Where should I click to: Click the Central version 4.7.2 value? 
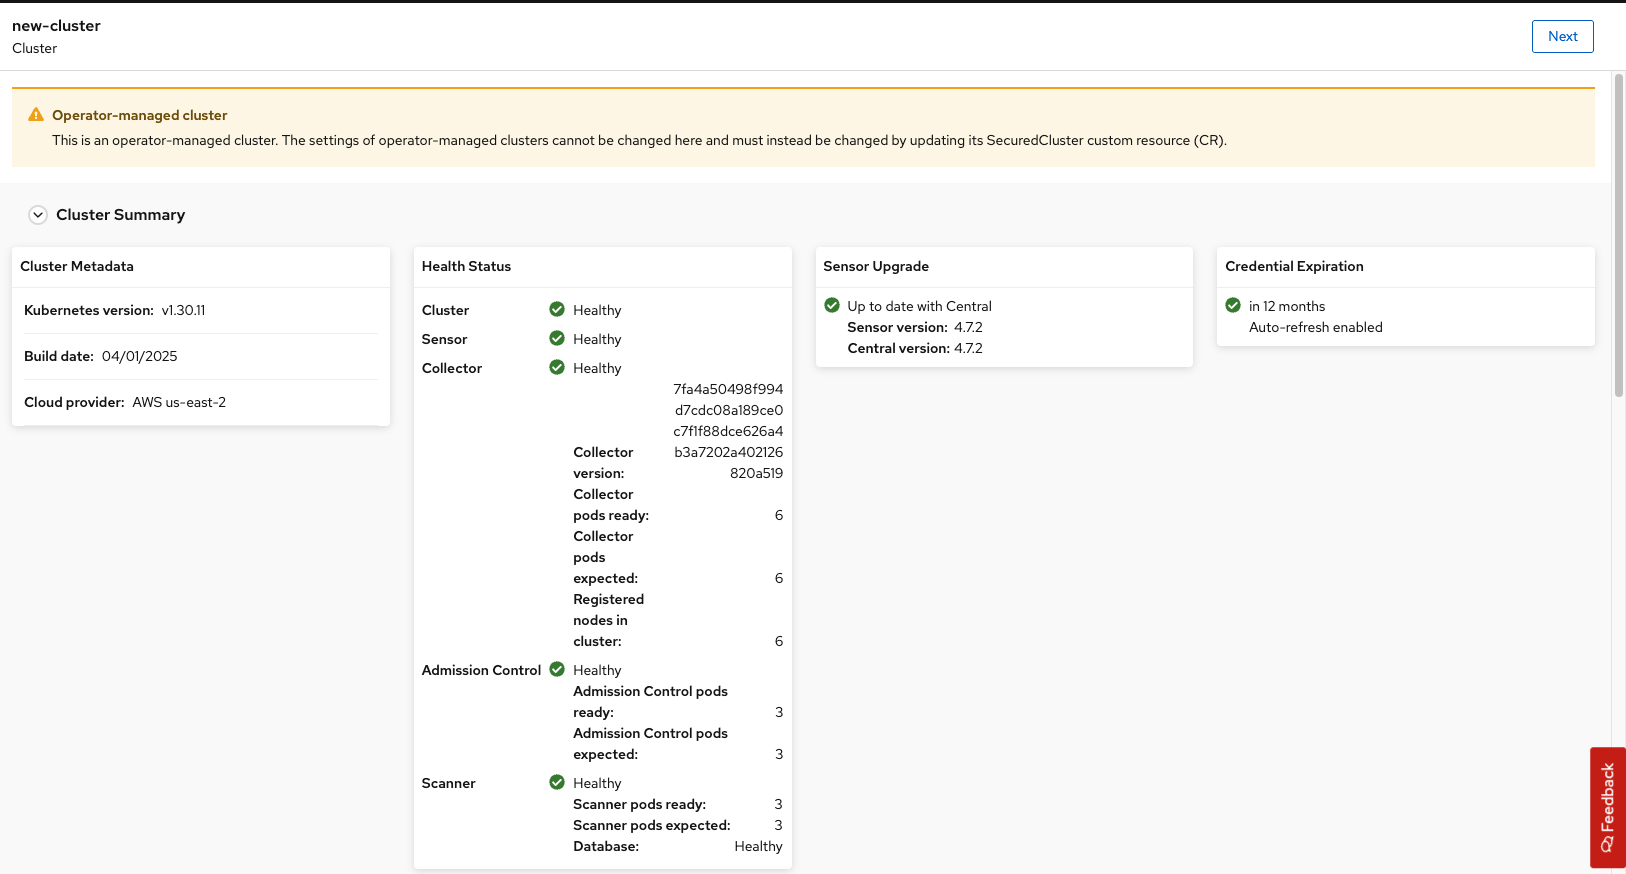968,348
